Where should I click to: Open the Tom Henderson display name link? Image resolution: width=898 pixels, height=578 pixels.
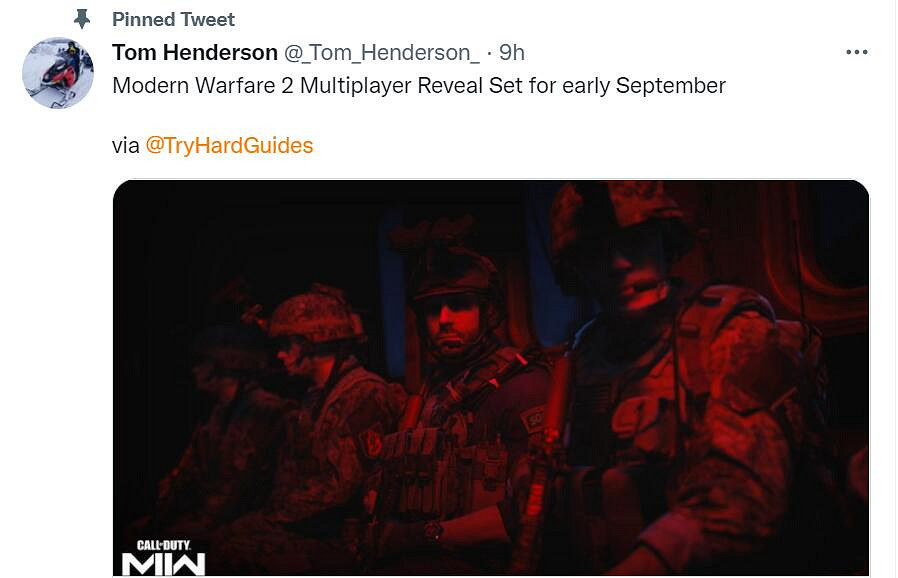(x=195, y=53)
